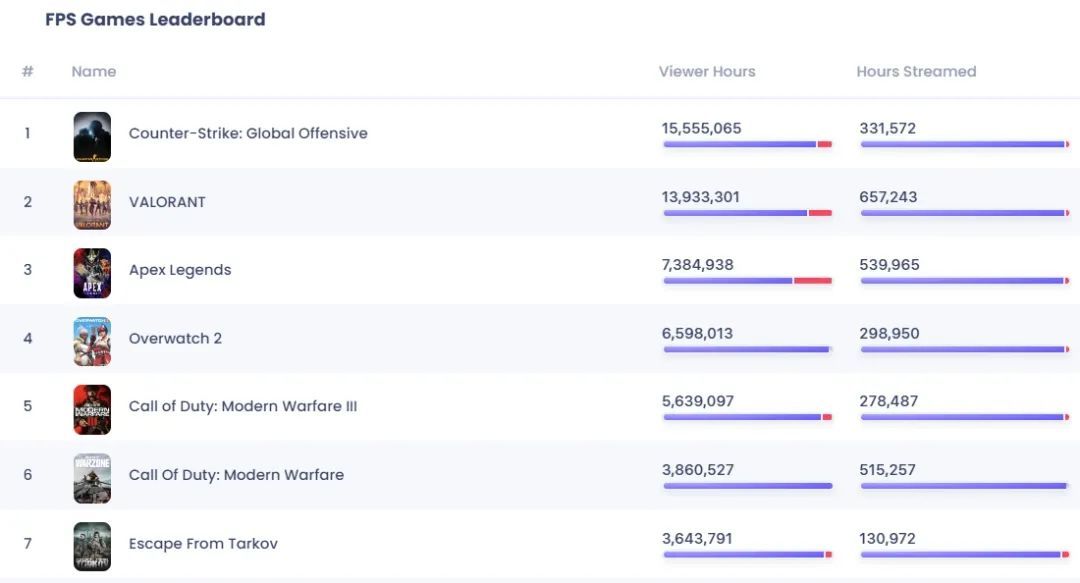Image resolution: width=1080 pixels, height=583 pixels.
Task: Click Call of Duty: Modern Warfare III title
Action: pos(243,406)
